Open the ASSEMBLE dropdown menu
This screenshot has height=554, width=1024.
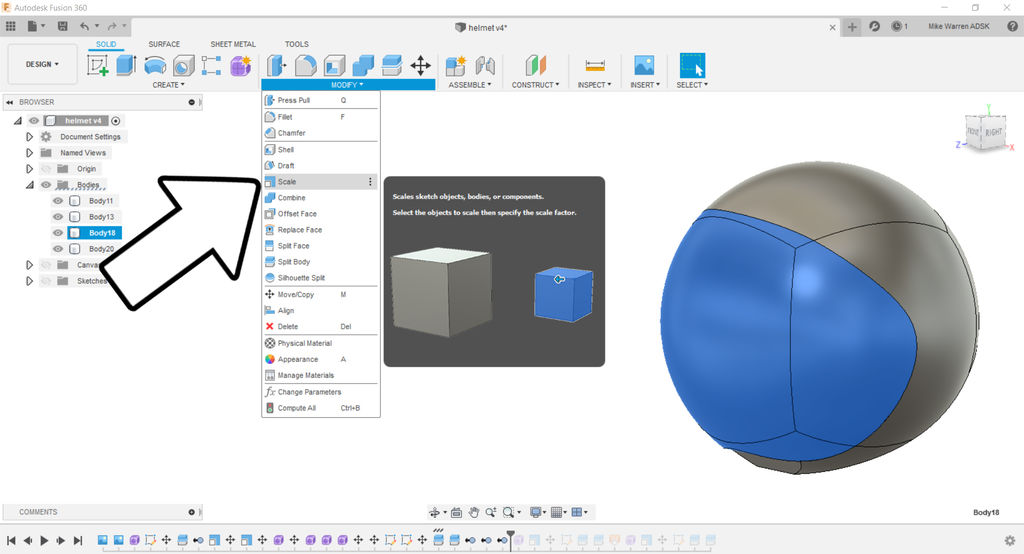click(470, 85)
